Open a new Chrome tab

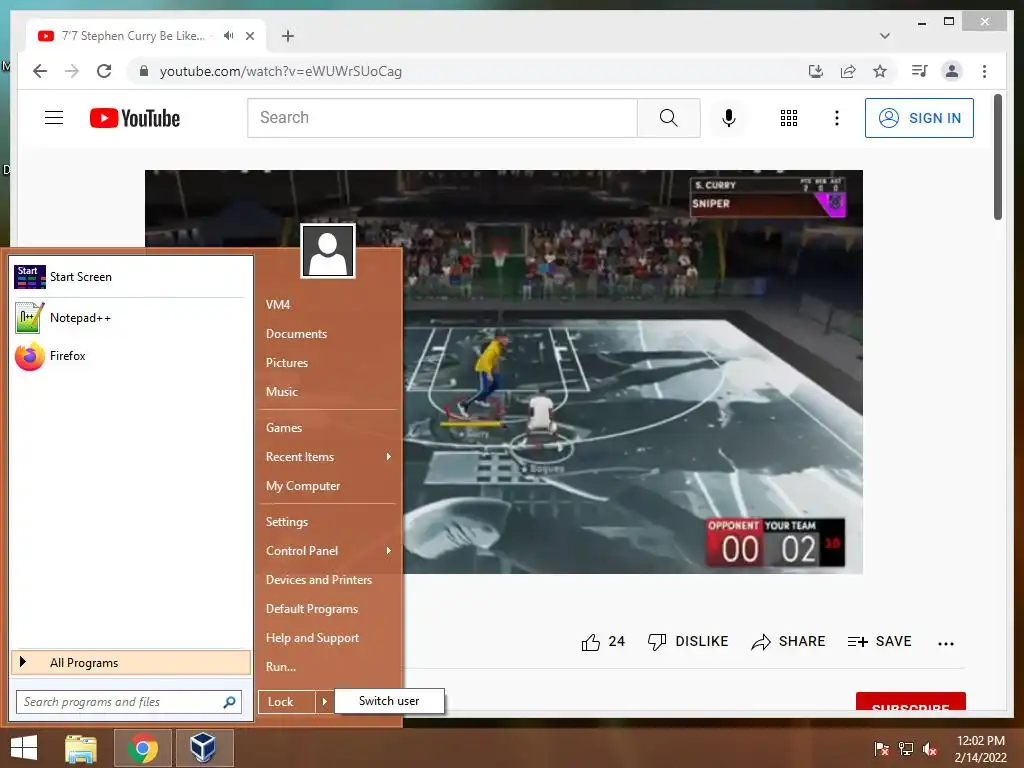coord(287,36)
